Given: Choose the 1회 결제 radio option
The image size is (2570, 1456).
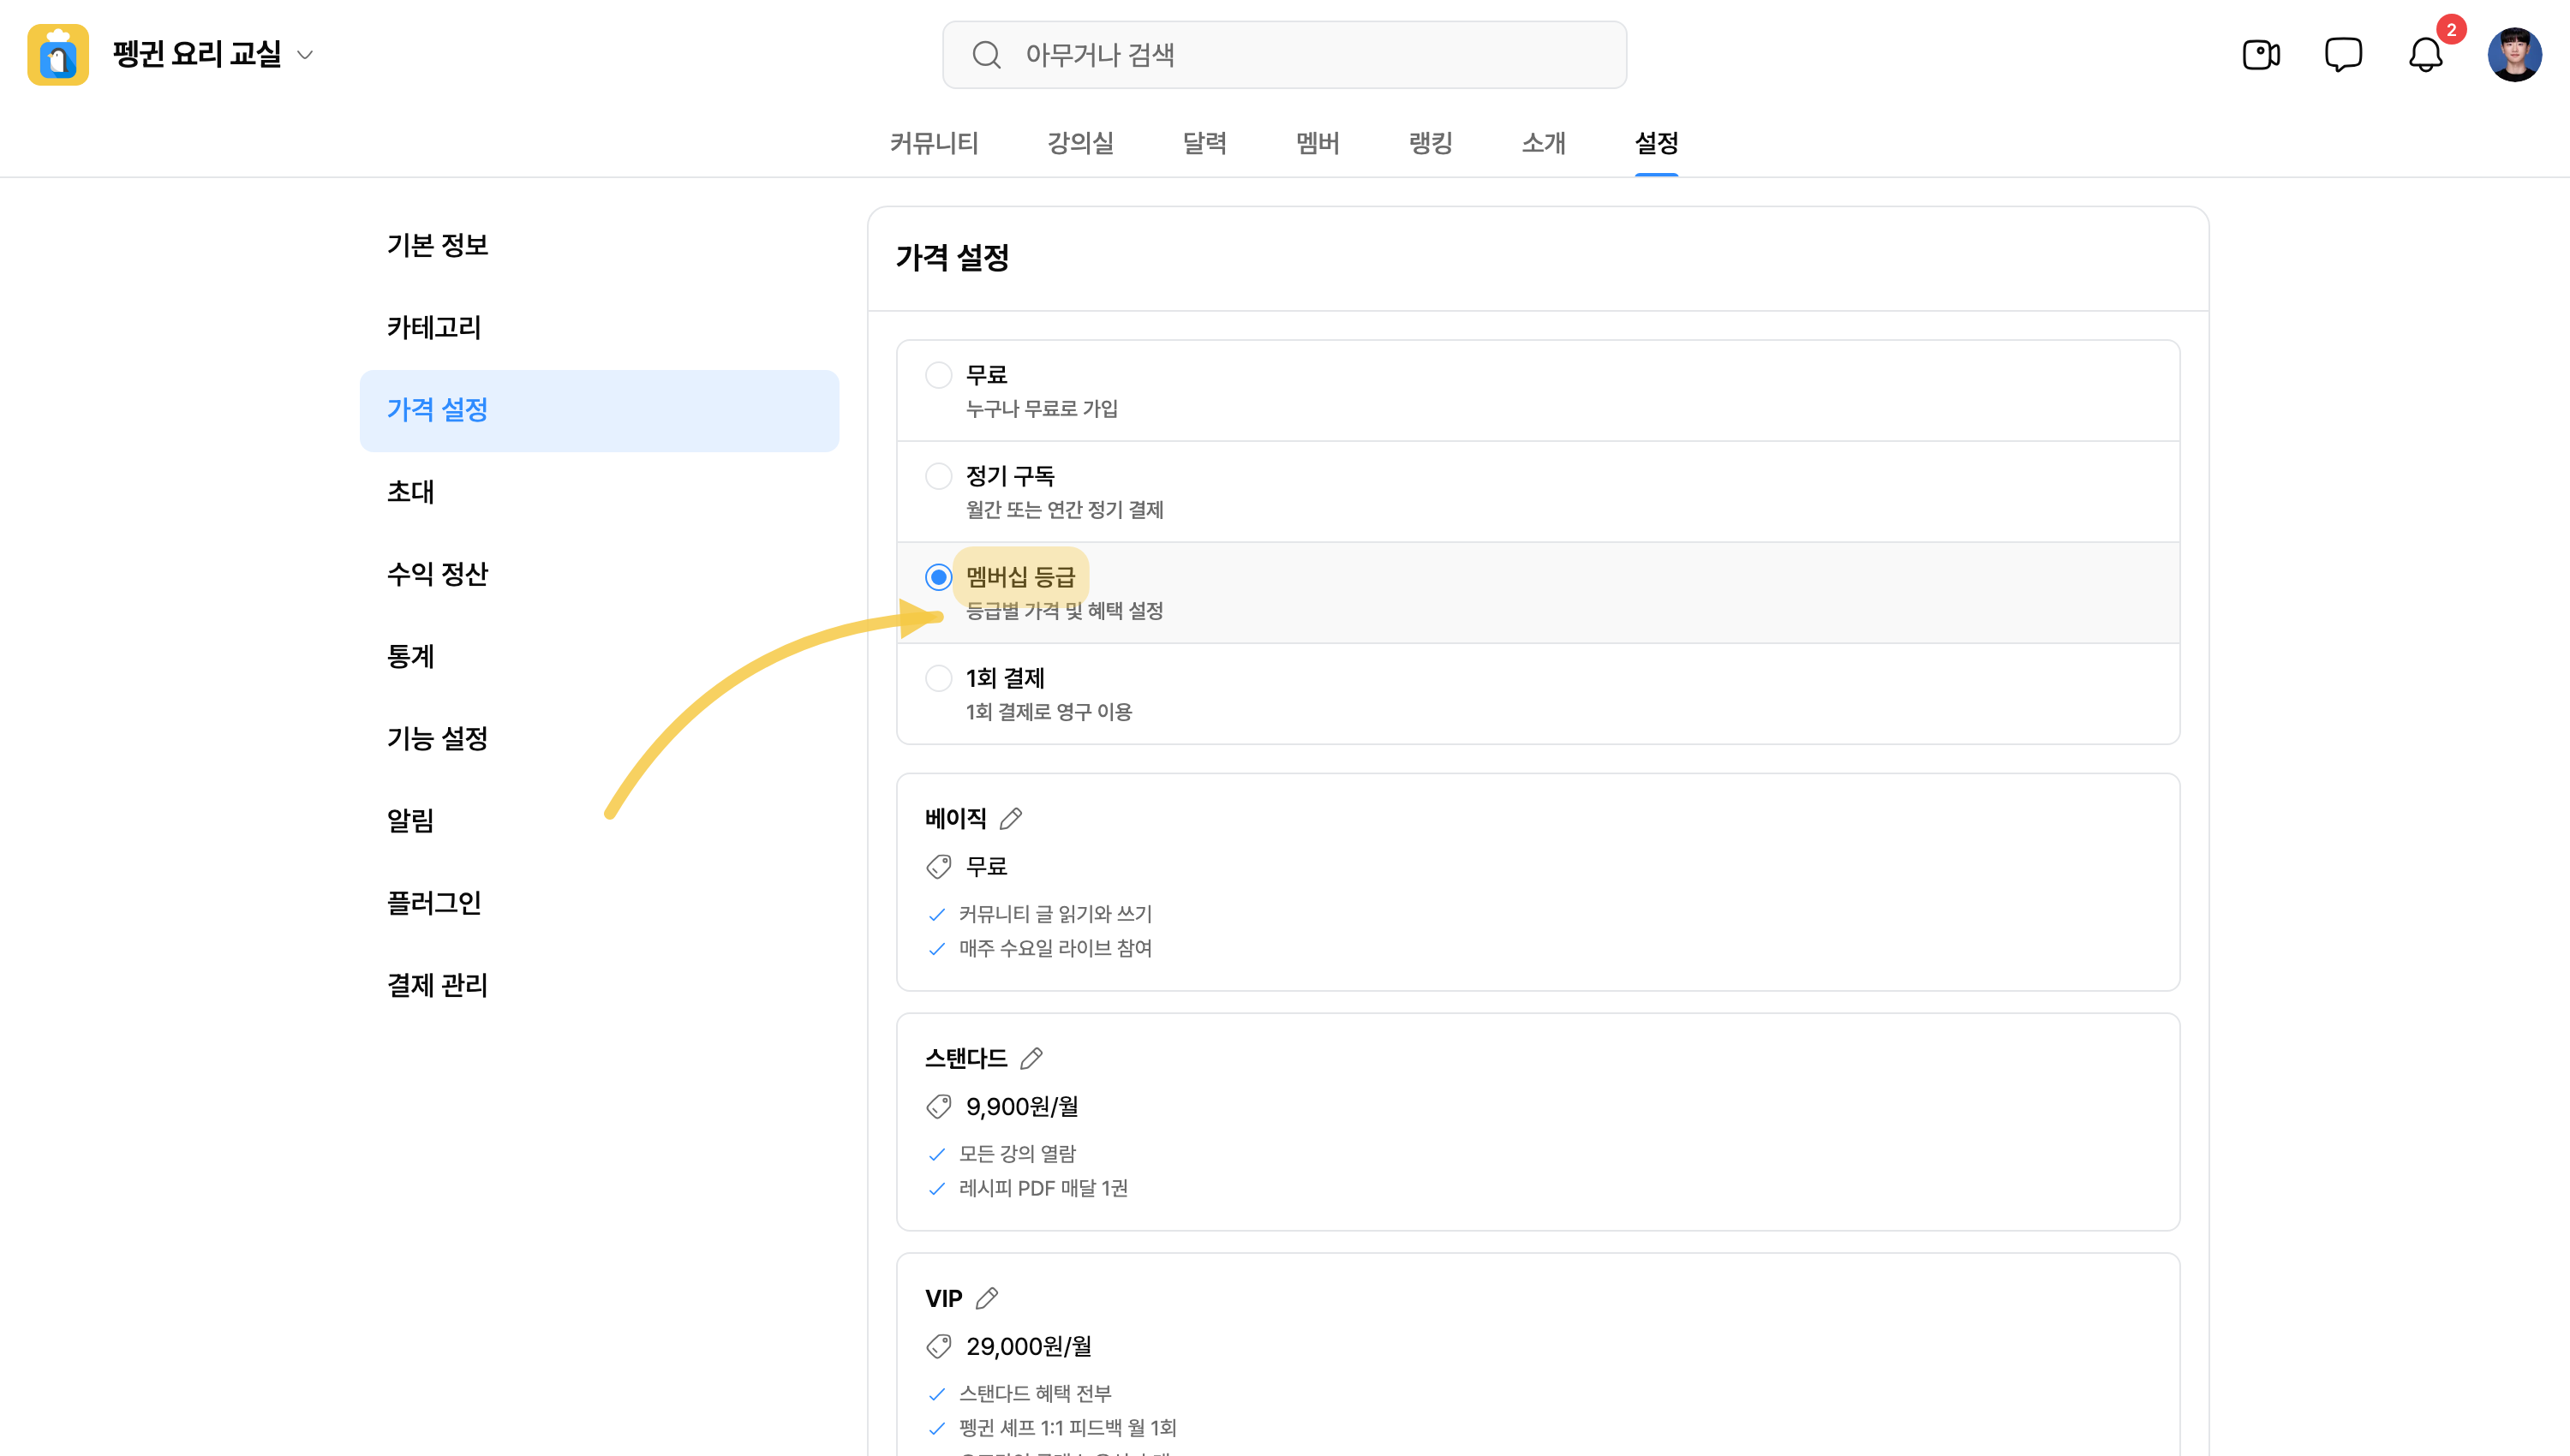Looking at the screenshot, I should click(x=938, y=678).
